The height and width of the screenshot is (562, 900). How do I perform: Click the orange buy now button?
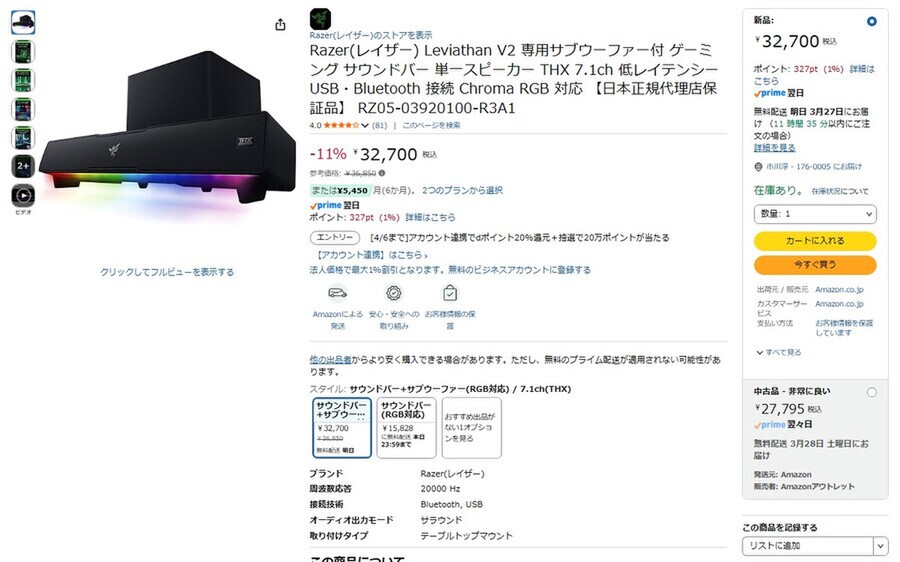click(815, 265)
